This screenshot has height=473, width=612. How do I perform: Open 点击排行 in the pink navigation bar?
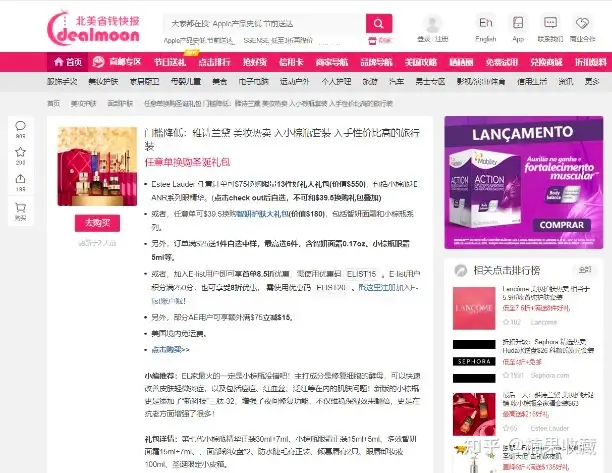tap(214, 62)
